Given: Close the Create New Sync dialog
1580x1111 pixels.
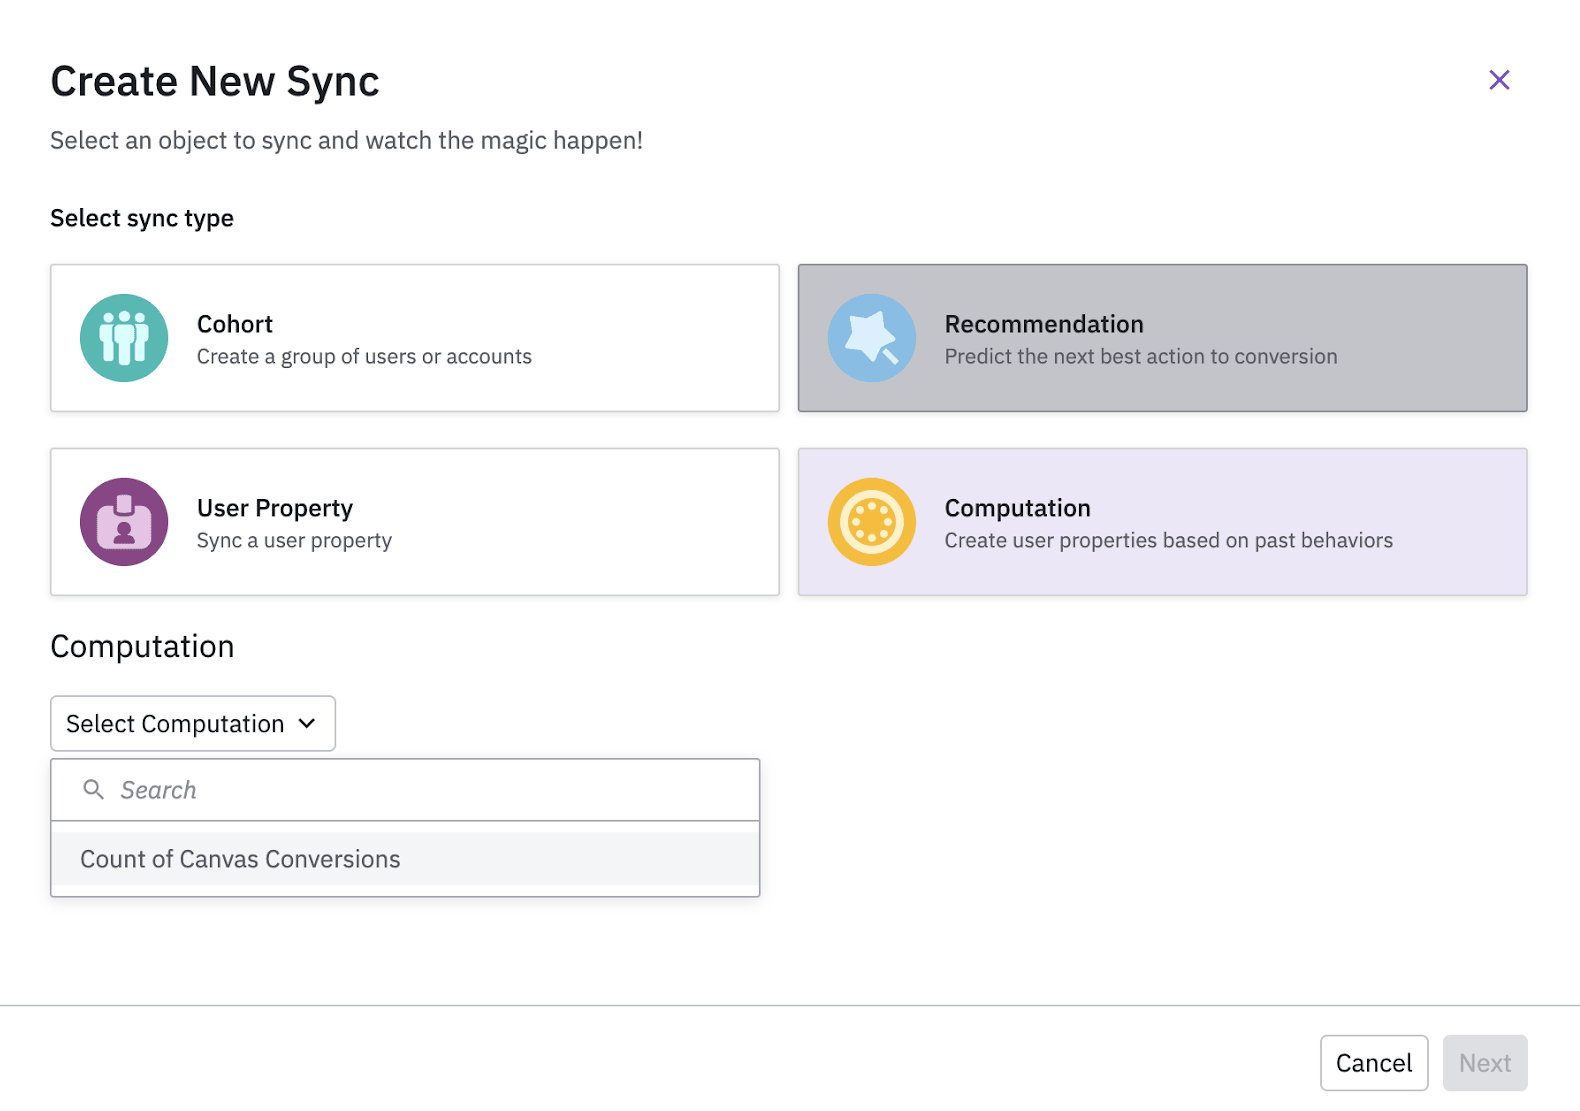Looking at the screenshot, I should 1498,80.
